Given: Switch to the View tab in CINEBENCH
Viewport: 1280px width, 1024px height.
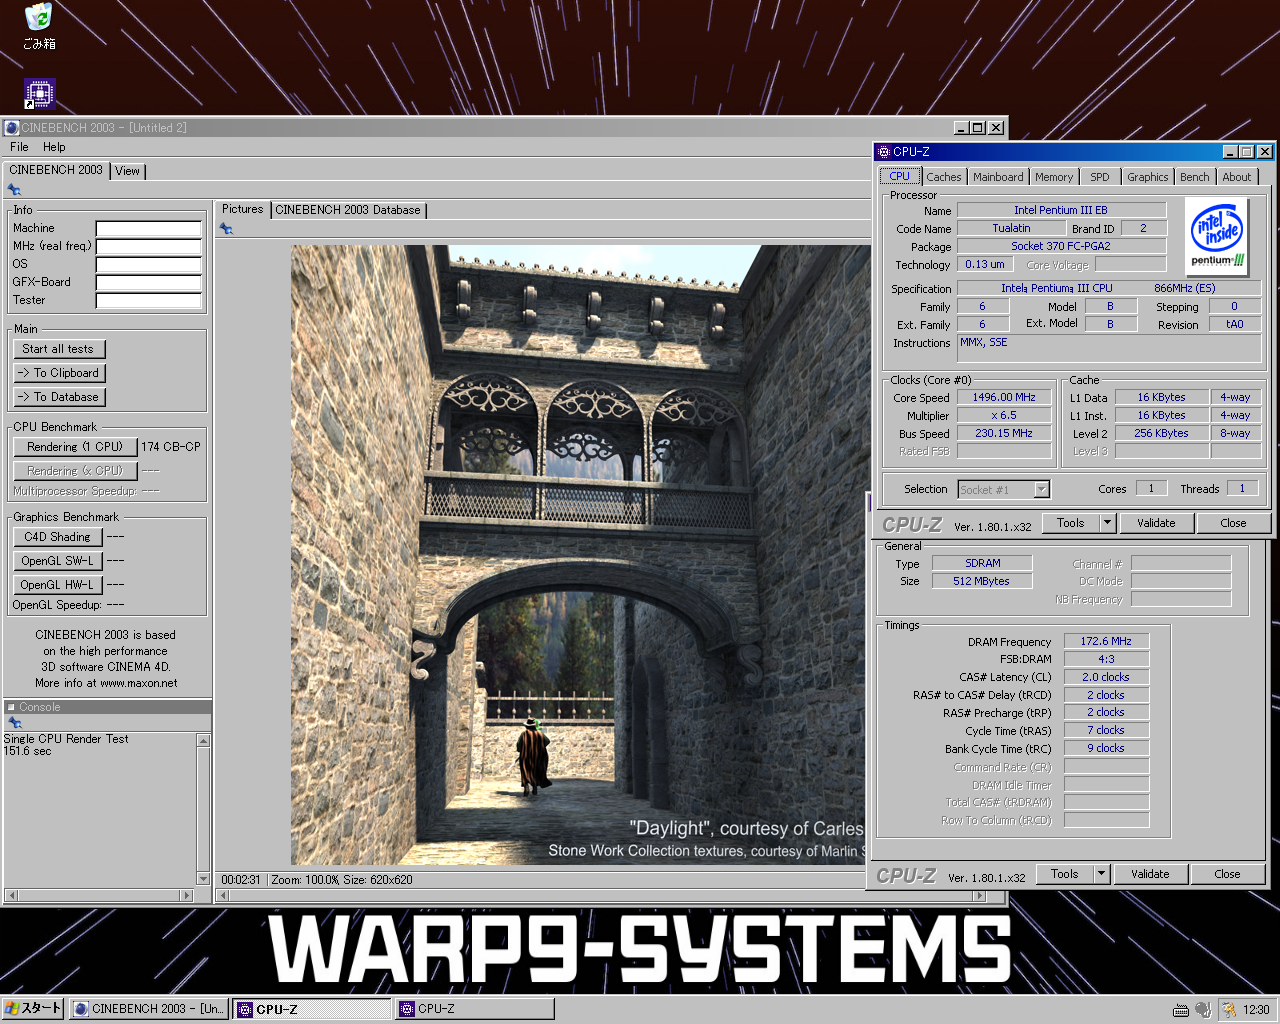Looking at the screenshot, I should click(128, 171).
